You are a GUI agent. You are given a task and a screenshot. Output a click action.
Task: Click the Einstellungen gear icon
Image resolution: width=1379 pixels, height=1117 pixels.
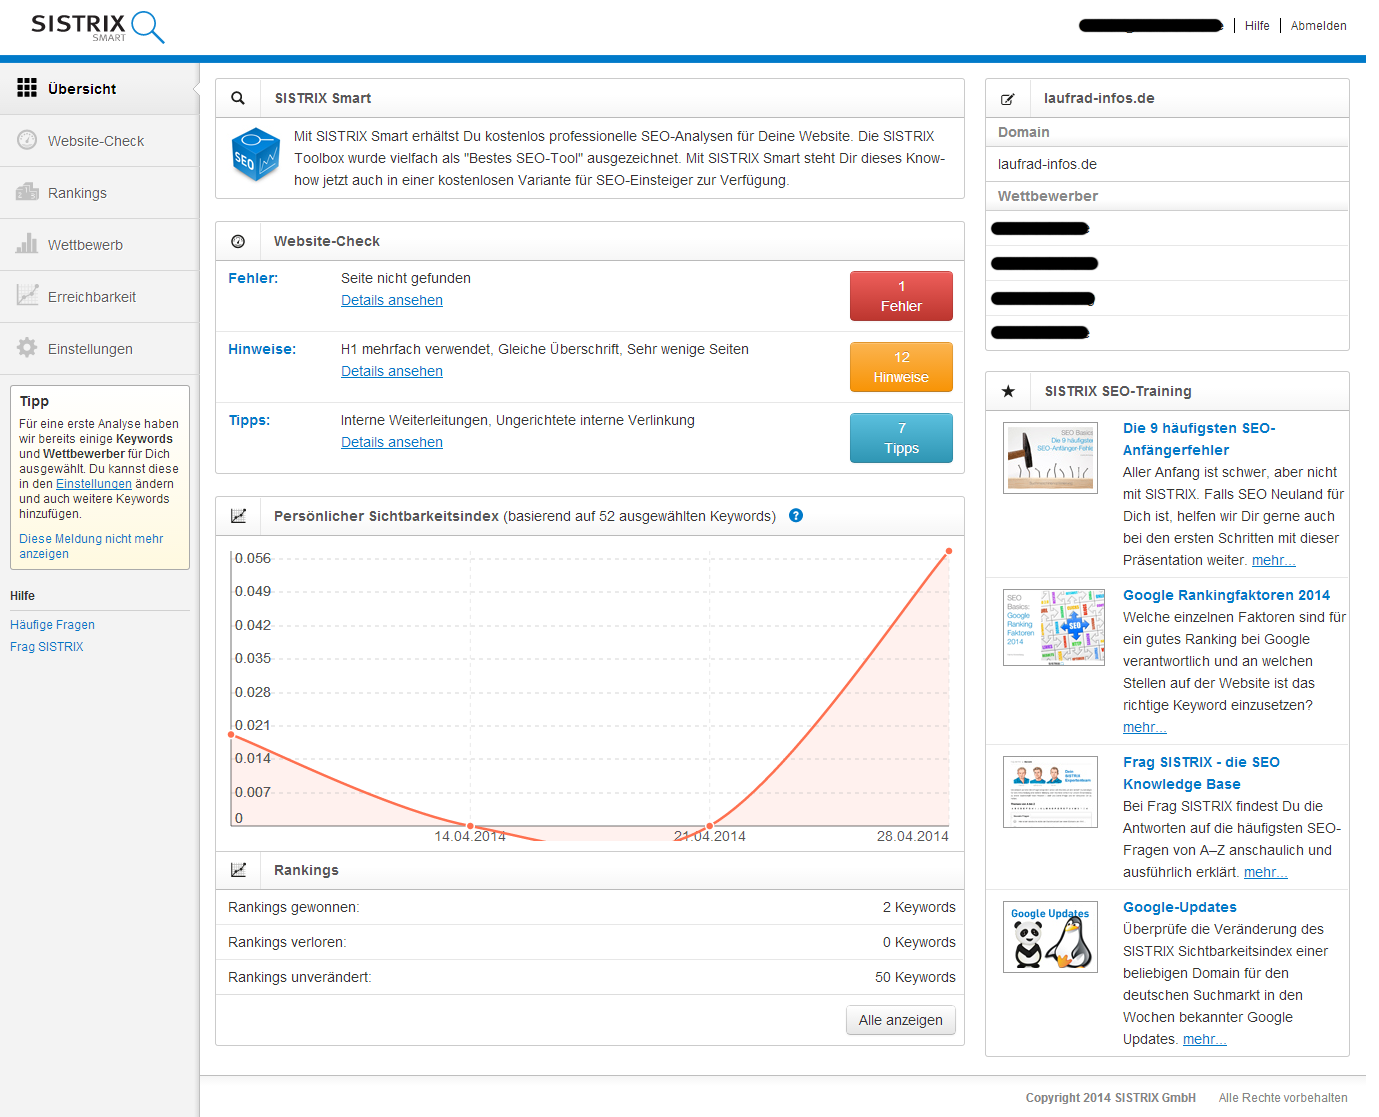click(27, 347)
